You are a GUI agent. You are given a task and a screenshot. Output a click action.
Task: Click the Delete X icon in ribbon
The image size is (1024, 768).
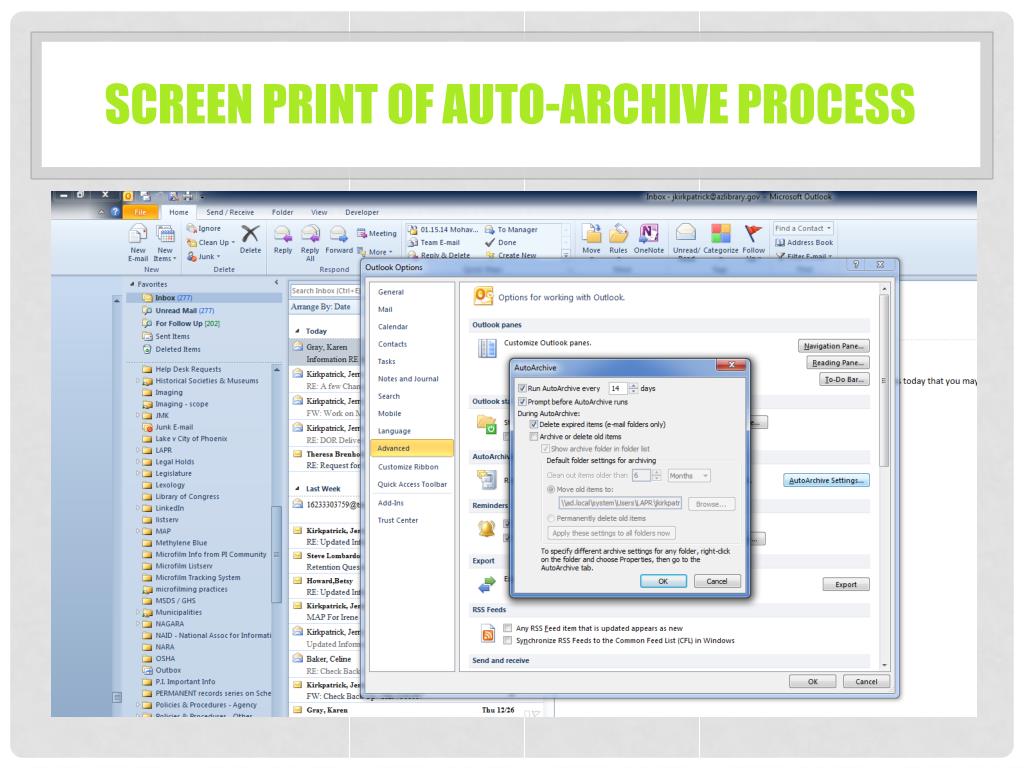[x=250, y=234]
